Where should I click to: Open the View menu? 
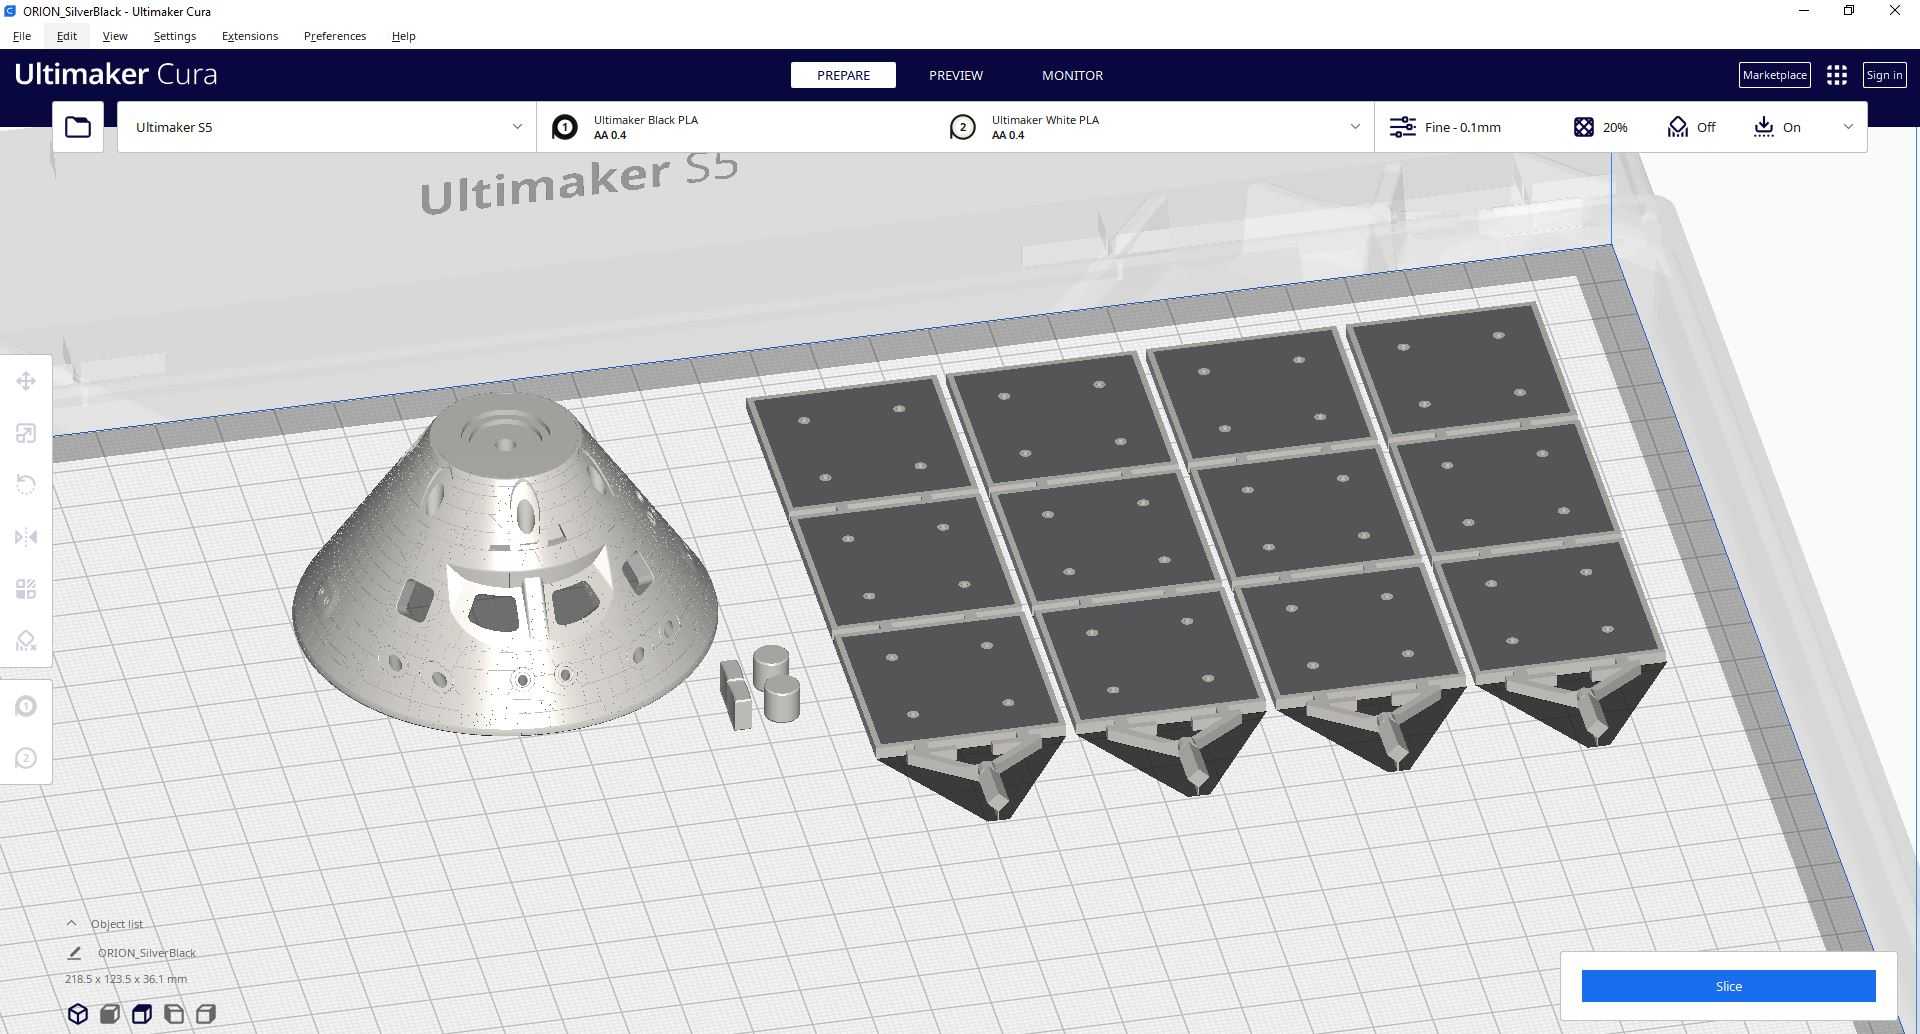[115, 36]
